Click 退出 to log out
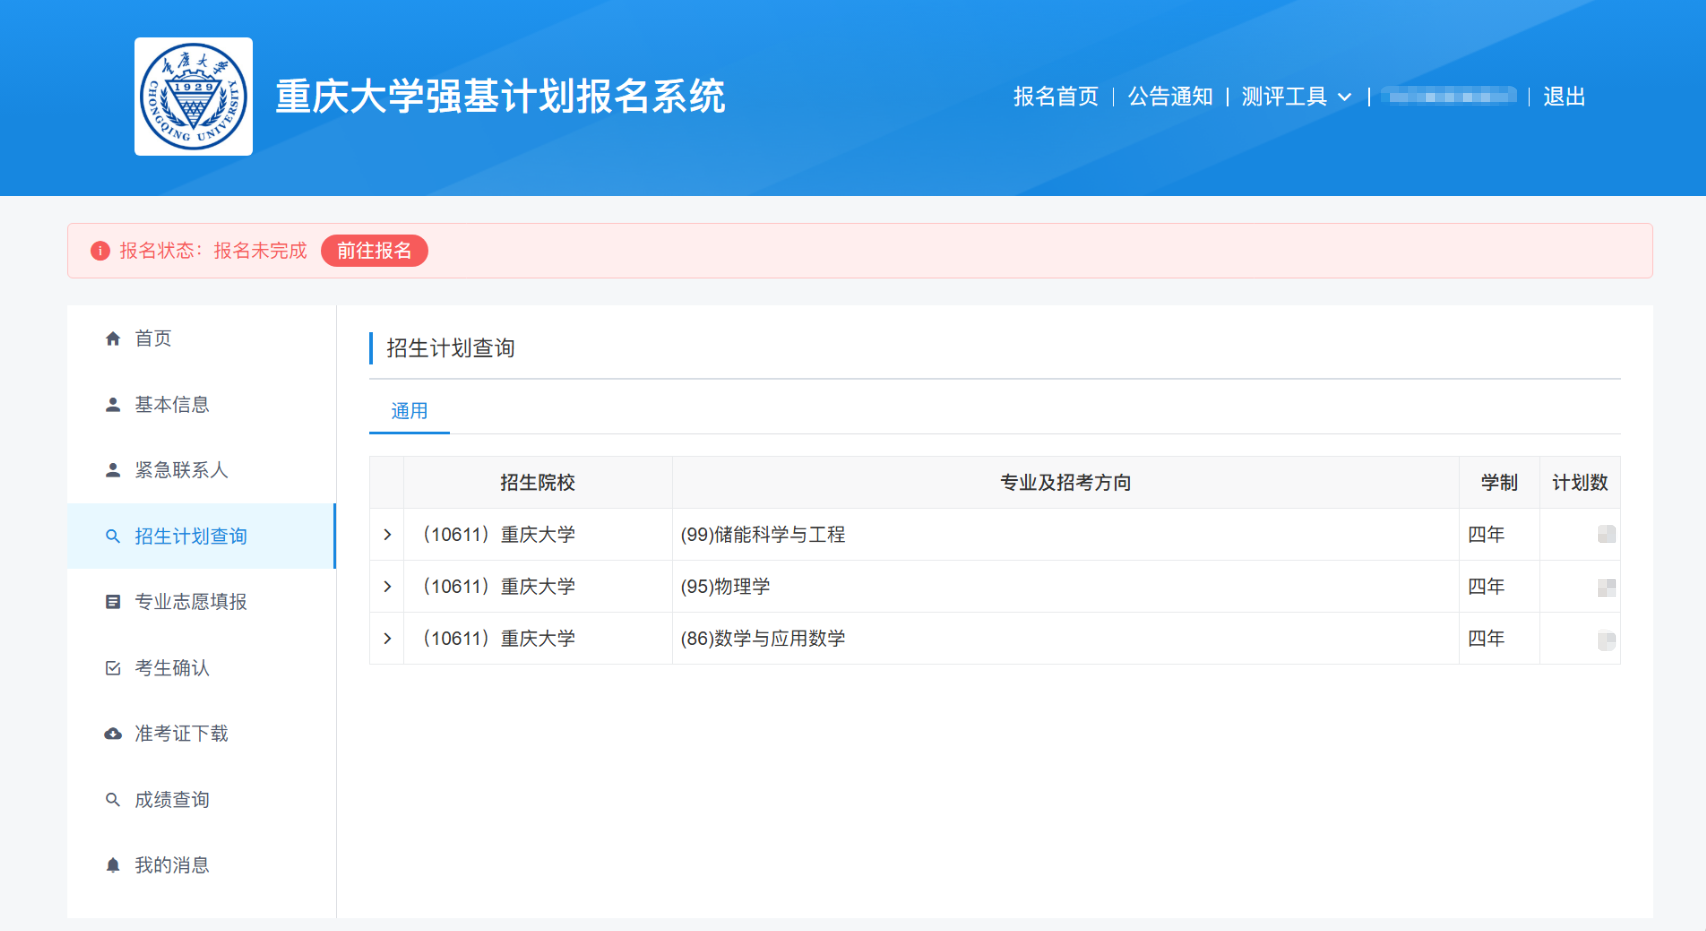1706x931 pixels. tap(1564, 97)
